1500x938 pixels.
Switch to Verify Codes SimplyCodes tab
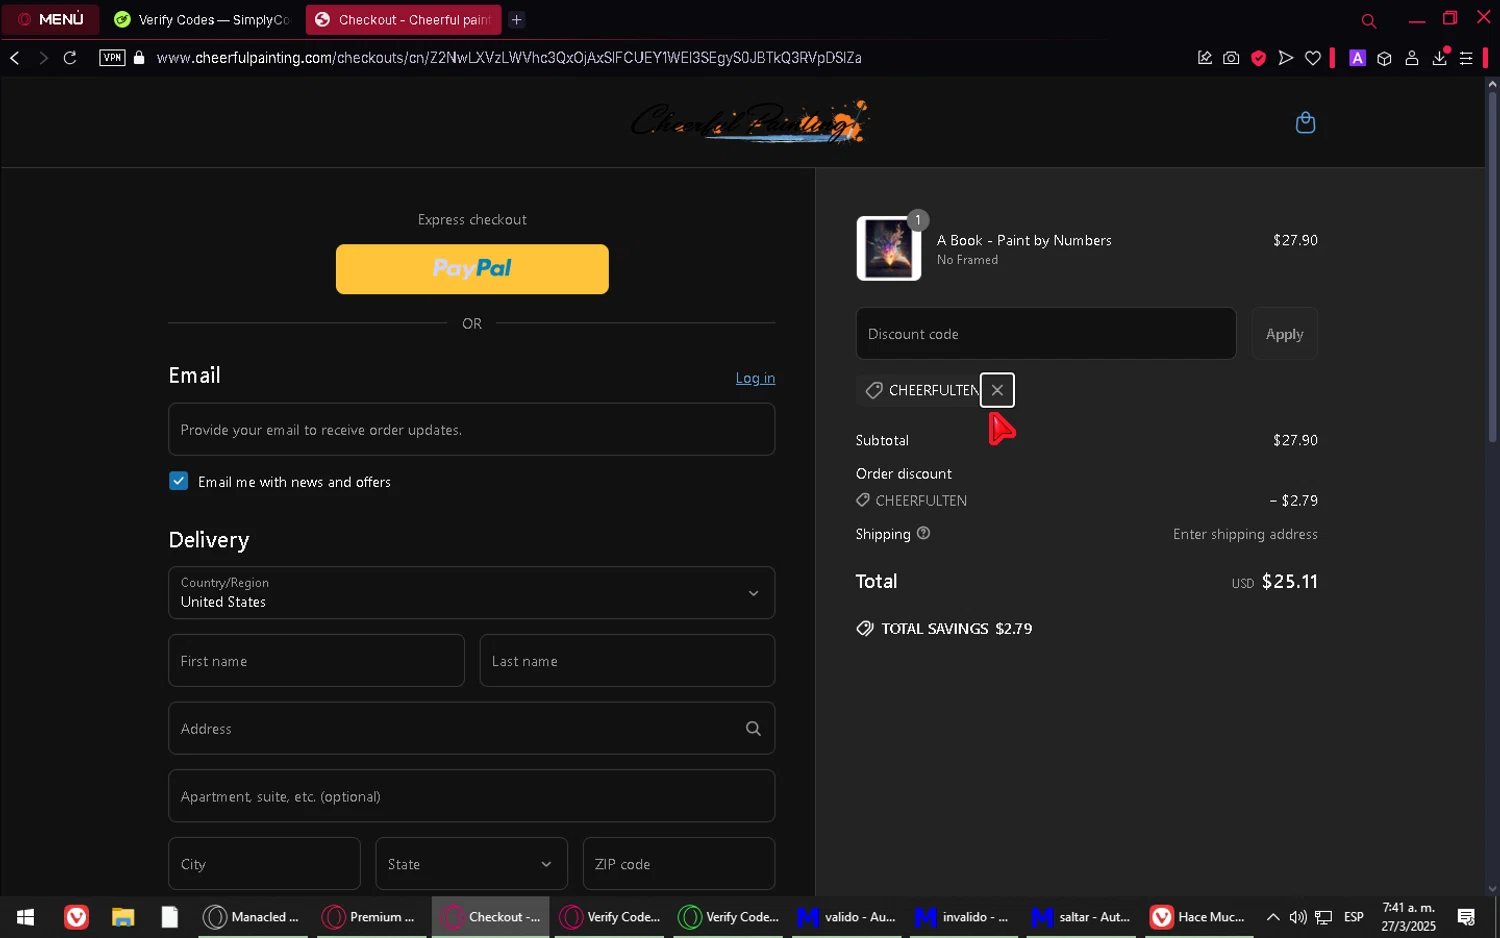[x=202, y=19]
